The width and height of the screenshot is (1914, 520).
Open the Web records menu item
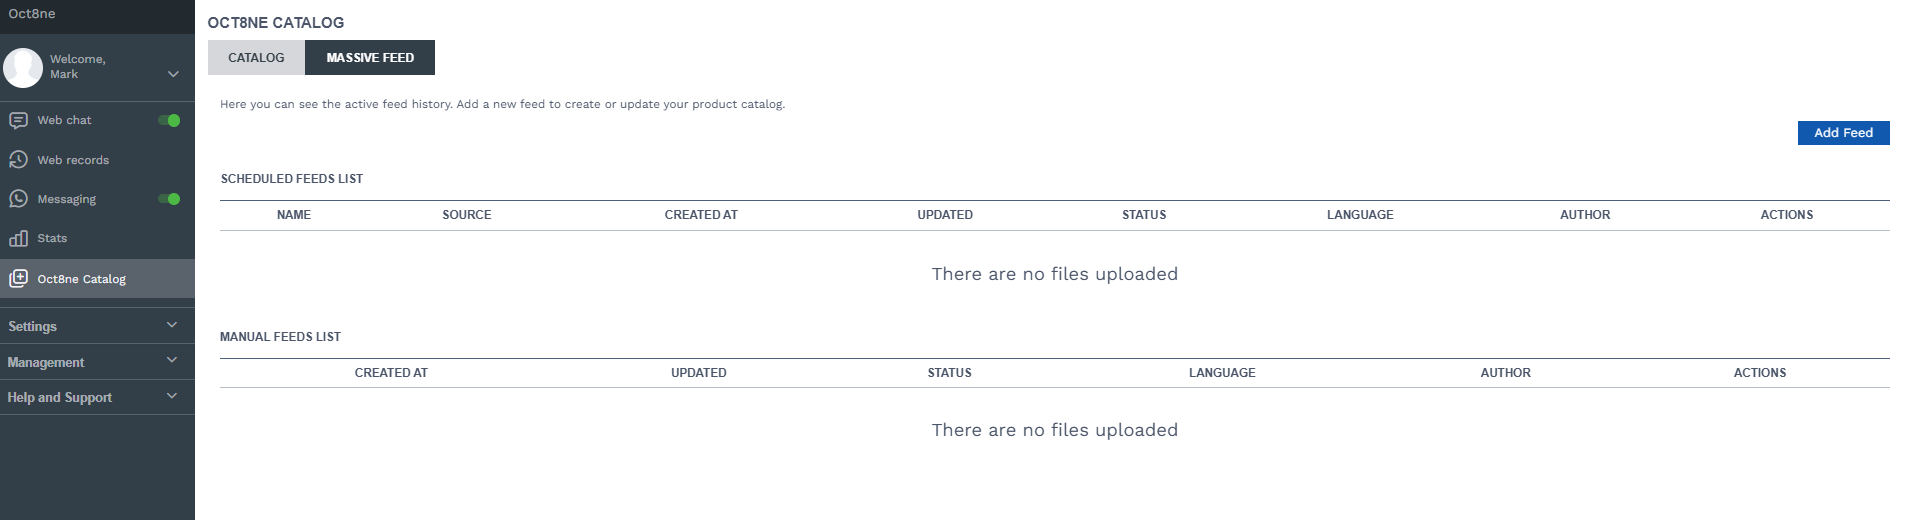[x=97, y=160]
